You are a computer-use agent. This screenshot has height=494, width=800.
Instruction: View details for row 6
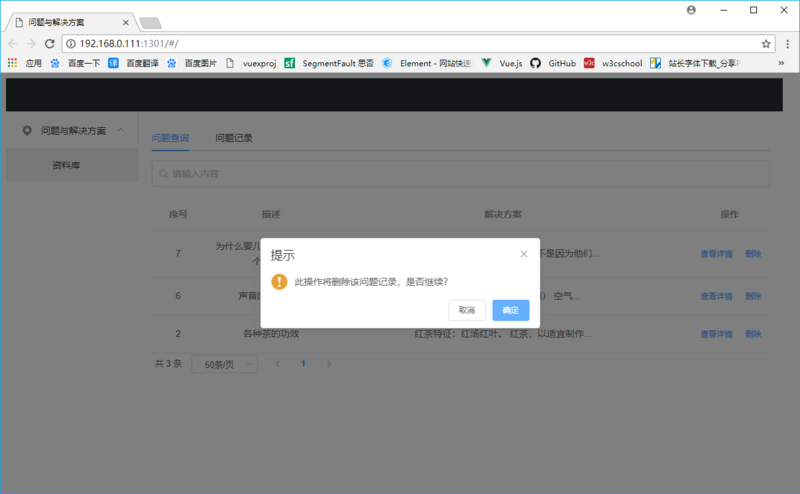[x=716, y=296]
